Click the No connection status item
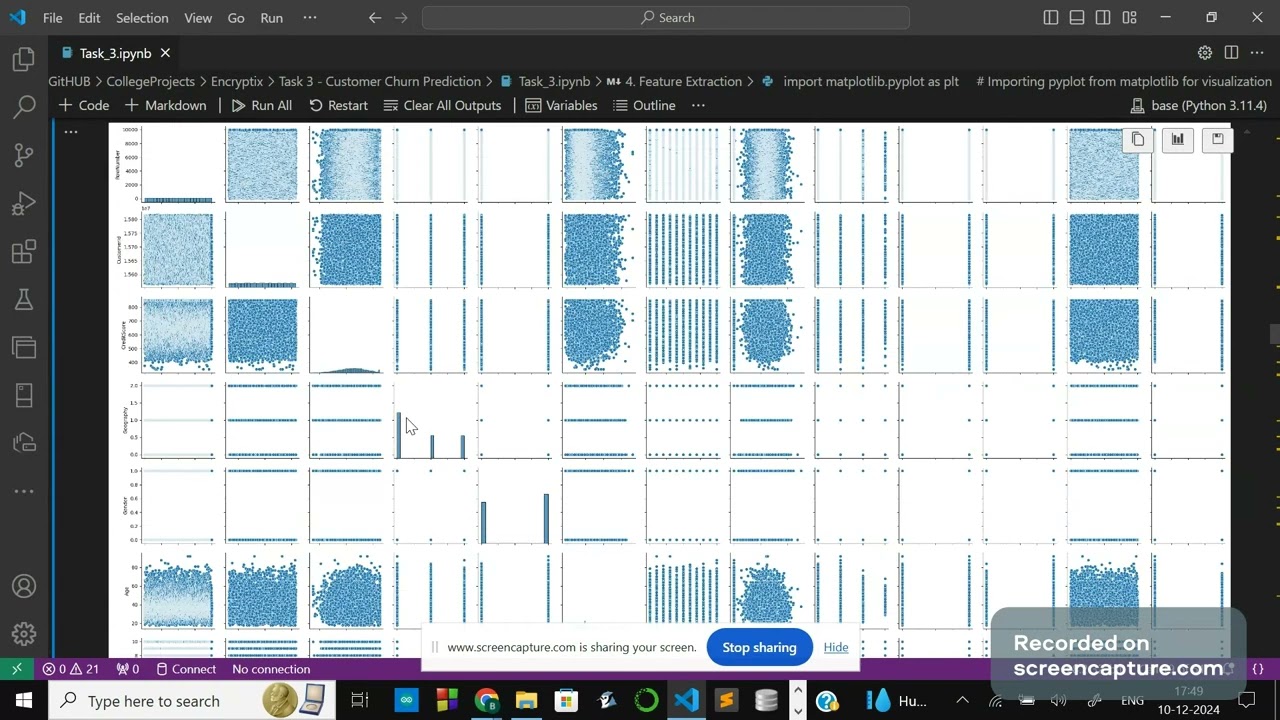 tap(271, 669)
